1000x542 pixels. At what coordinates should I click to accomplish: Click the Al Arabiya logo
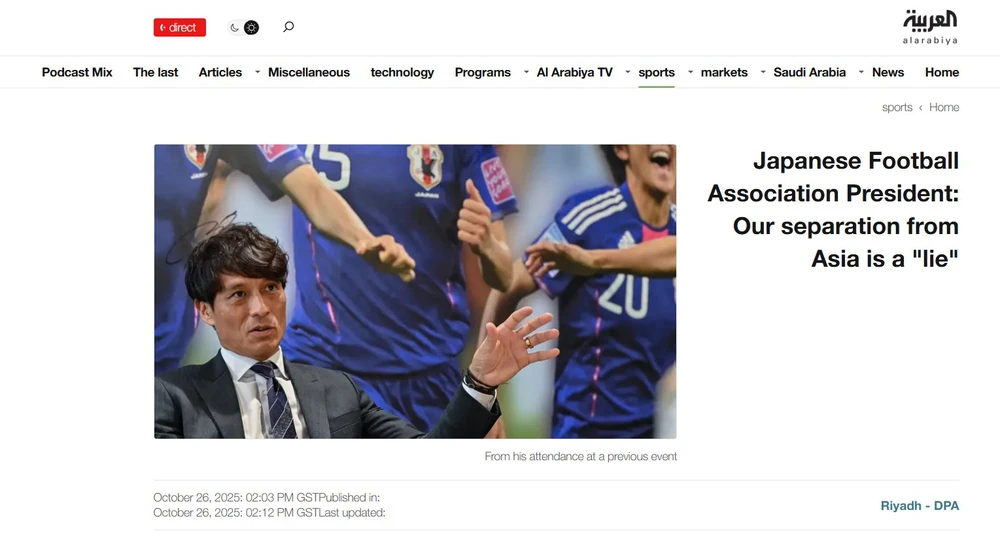point(930,27)
